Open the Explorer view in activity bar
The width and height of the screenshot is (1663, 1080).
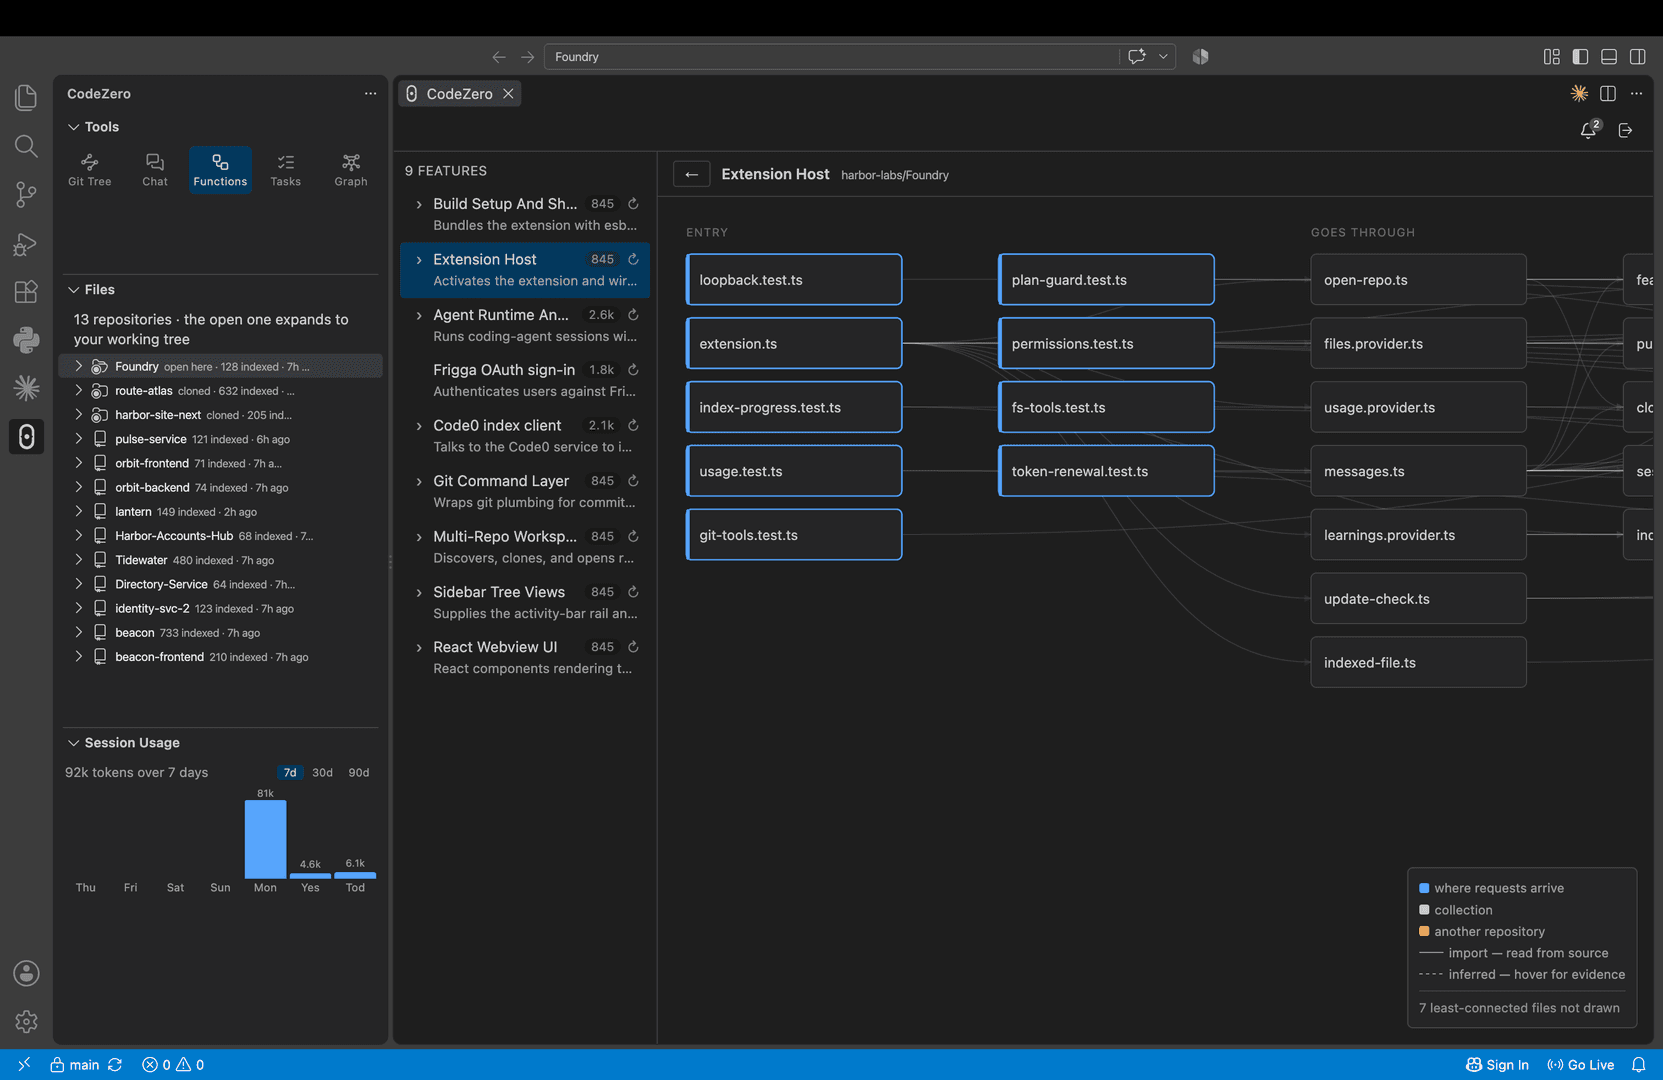coord(26,97)
